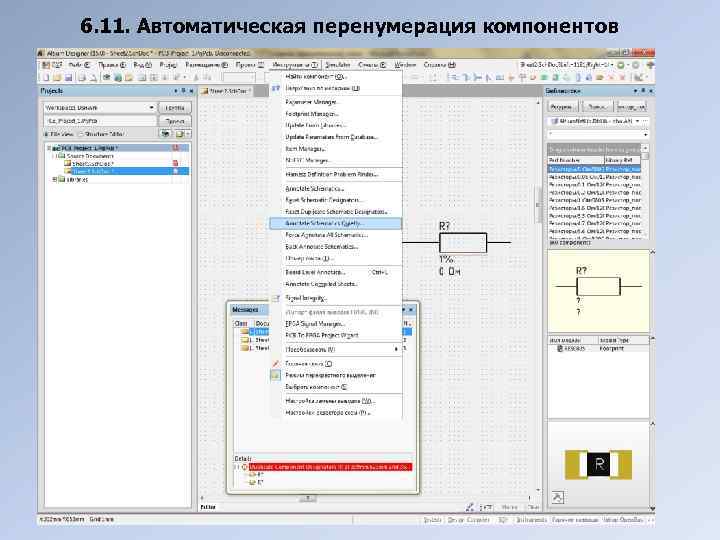Select the first resistor in component list
This screenshot has height=540, width=720.
pyautogui.click(x=594, y=169)
